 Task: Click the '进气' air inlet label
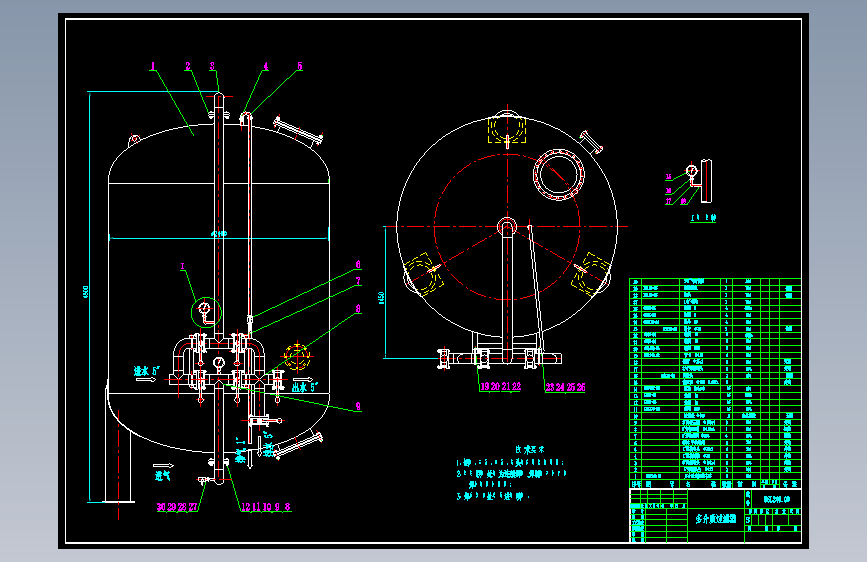coord(163,475)
